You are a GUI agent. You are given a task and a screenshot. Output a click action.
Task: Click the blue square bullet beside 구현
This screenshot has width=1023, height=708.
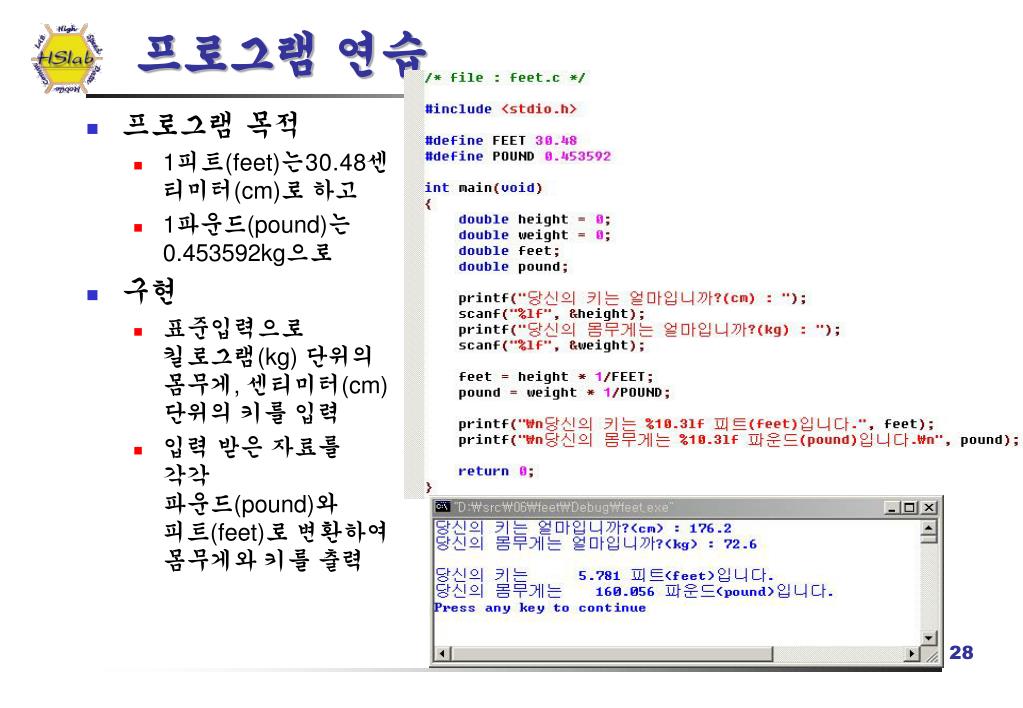(x=93, y=295)
